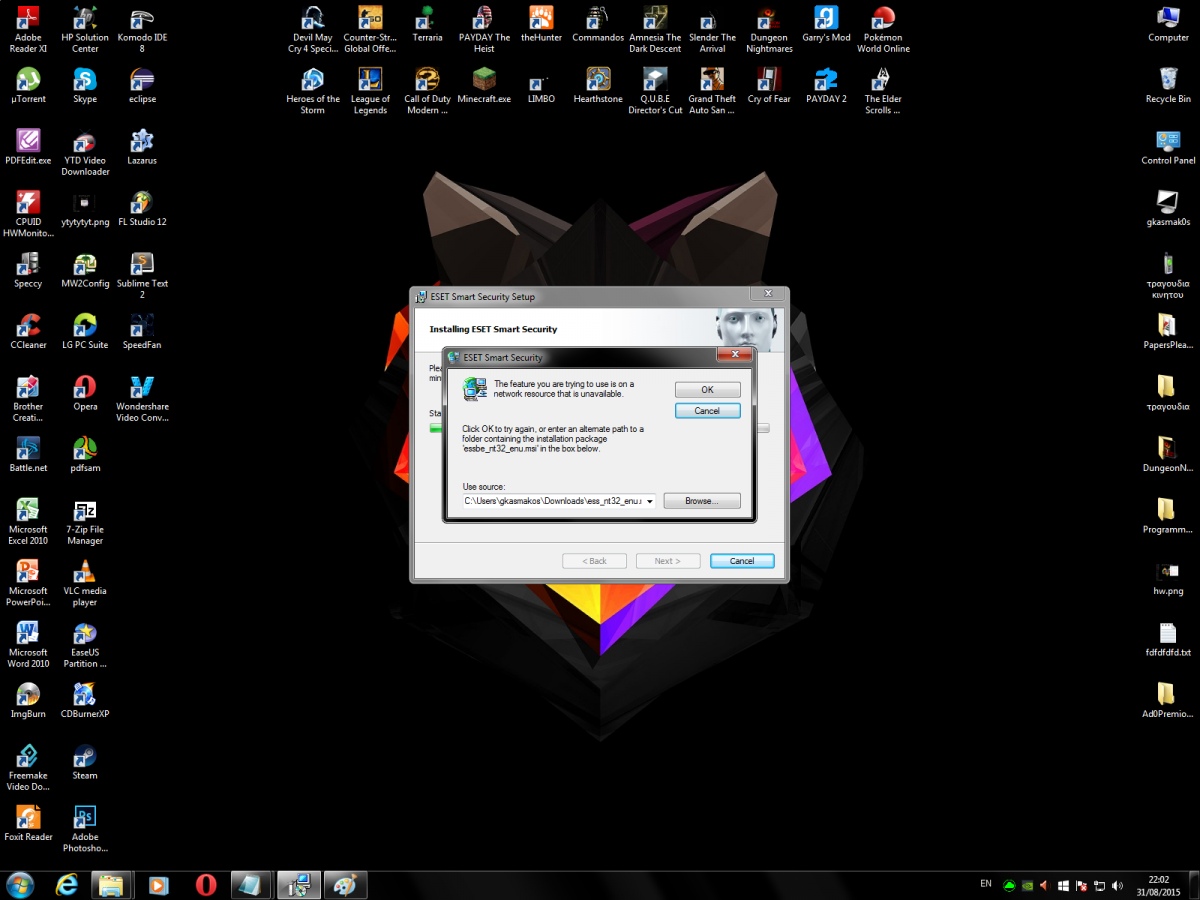Screen dimensions: 1200x900
Task: Select the Minecraft.exe icon
Action: click(x=484, y=86)
